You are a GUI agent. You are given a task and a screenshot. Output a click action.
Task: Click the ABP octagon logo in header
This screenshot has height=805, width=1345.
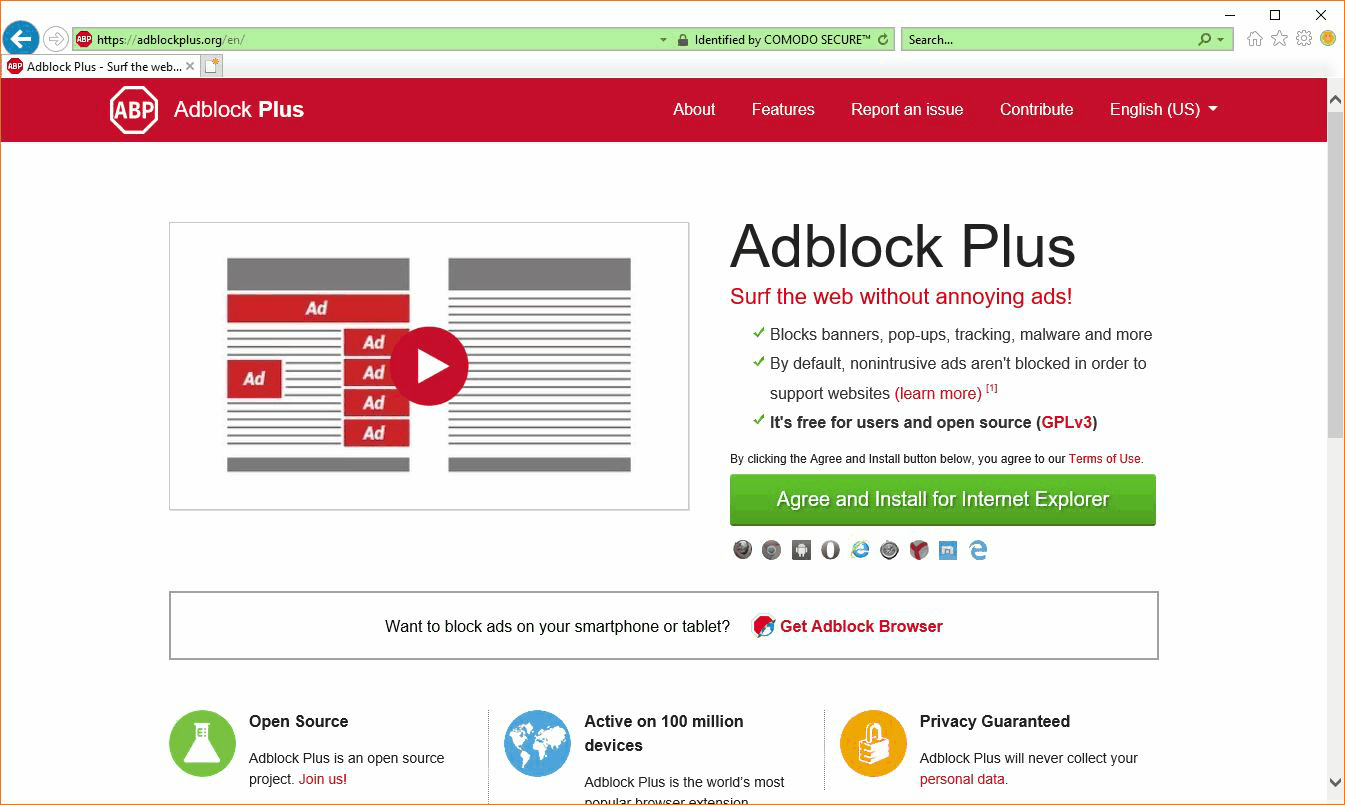point(134,109)
